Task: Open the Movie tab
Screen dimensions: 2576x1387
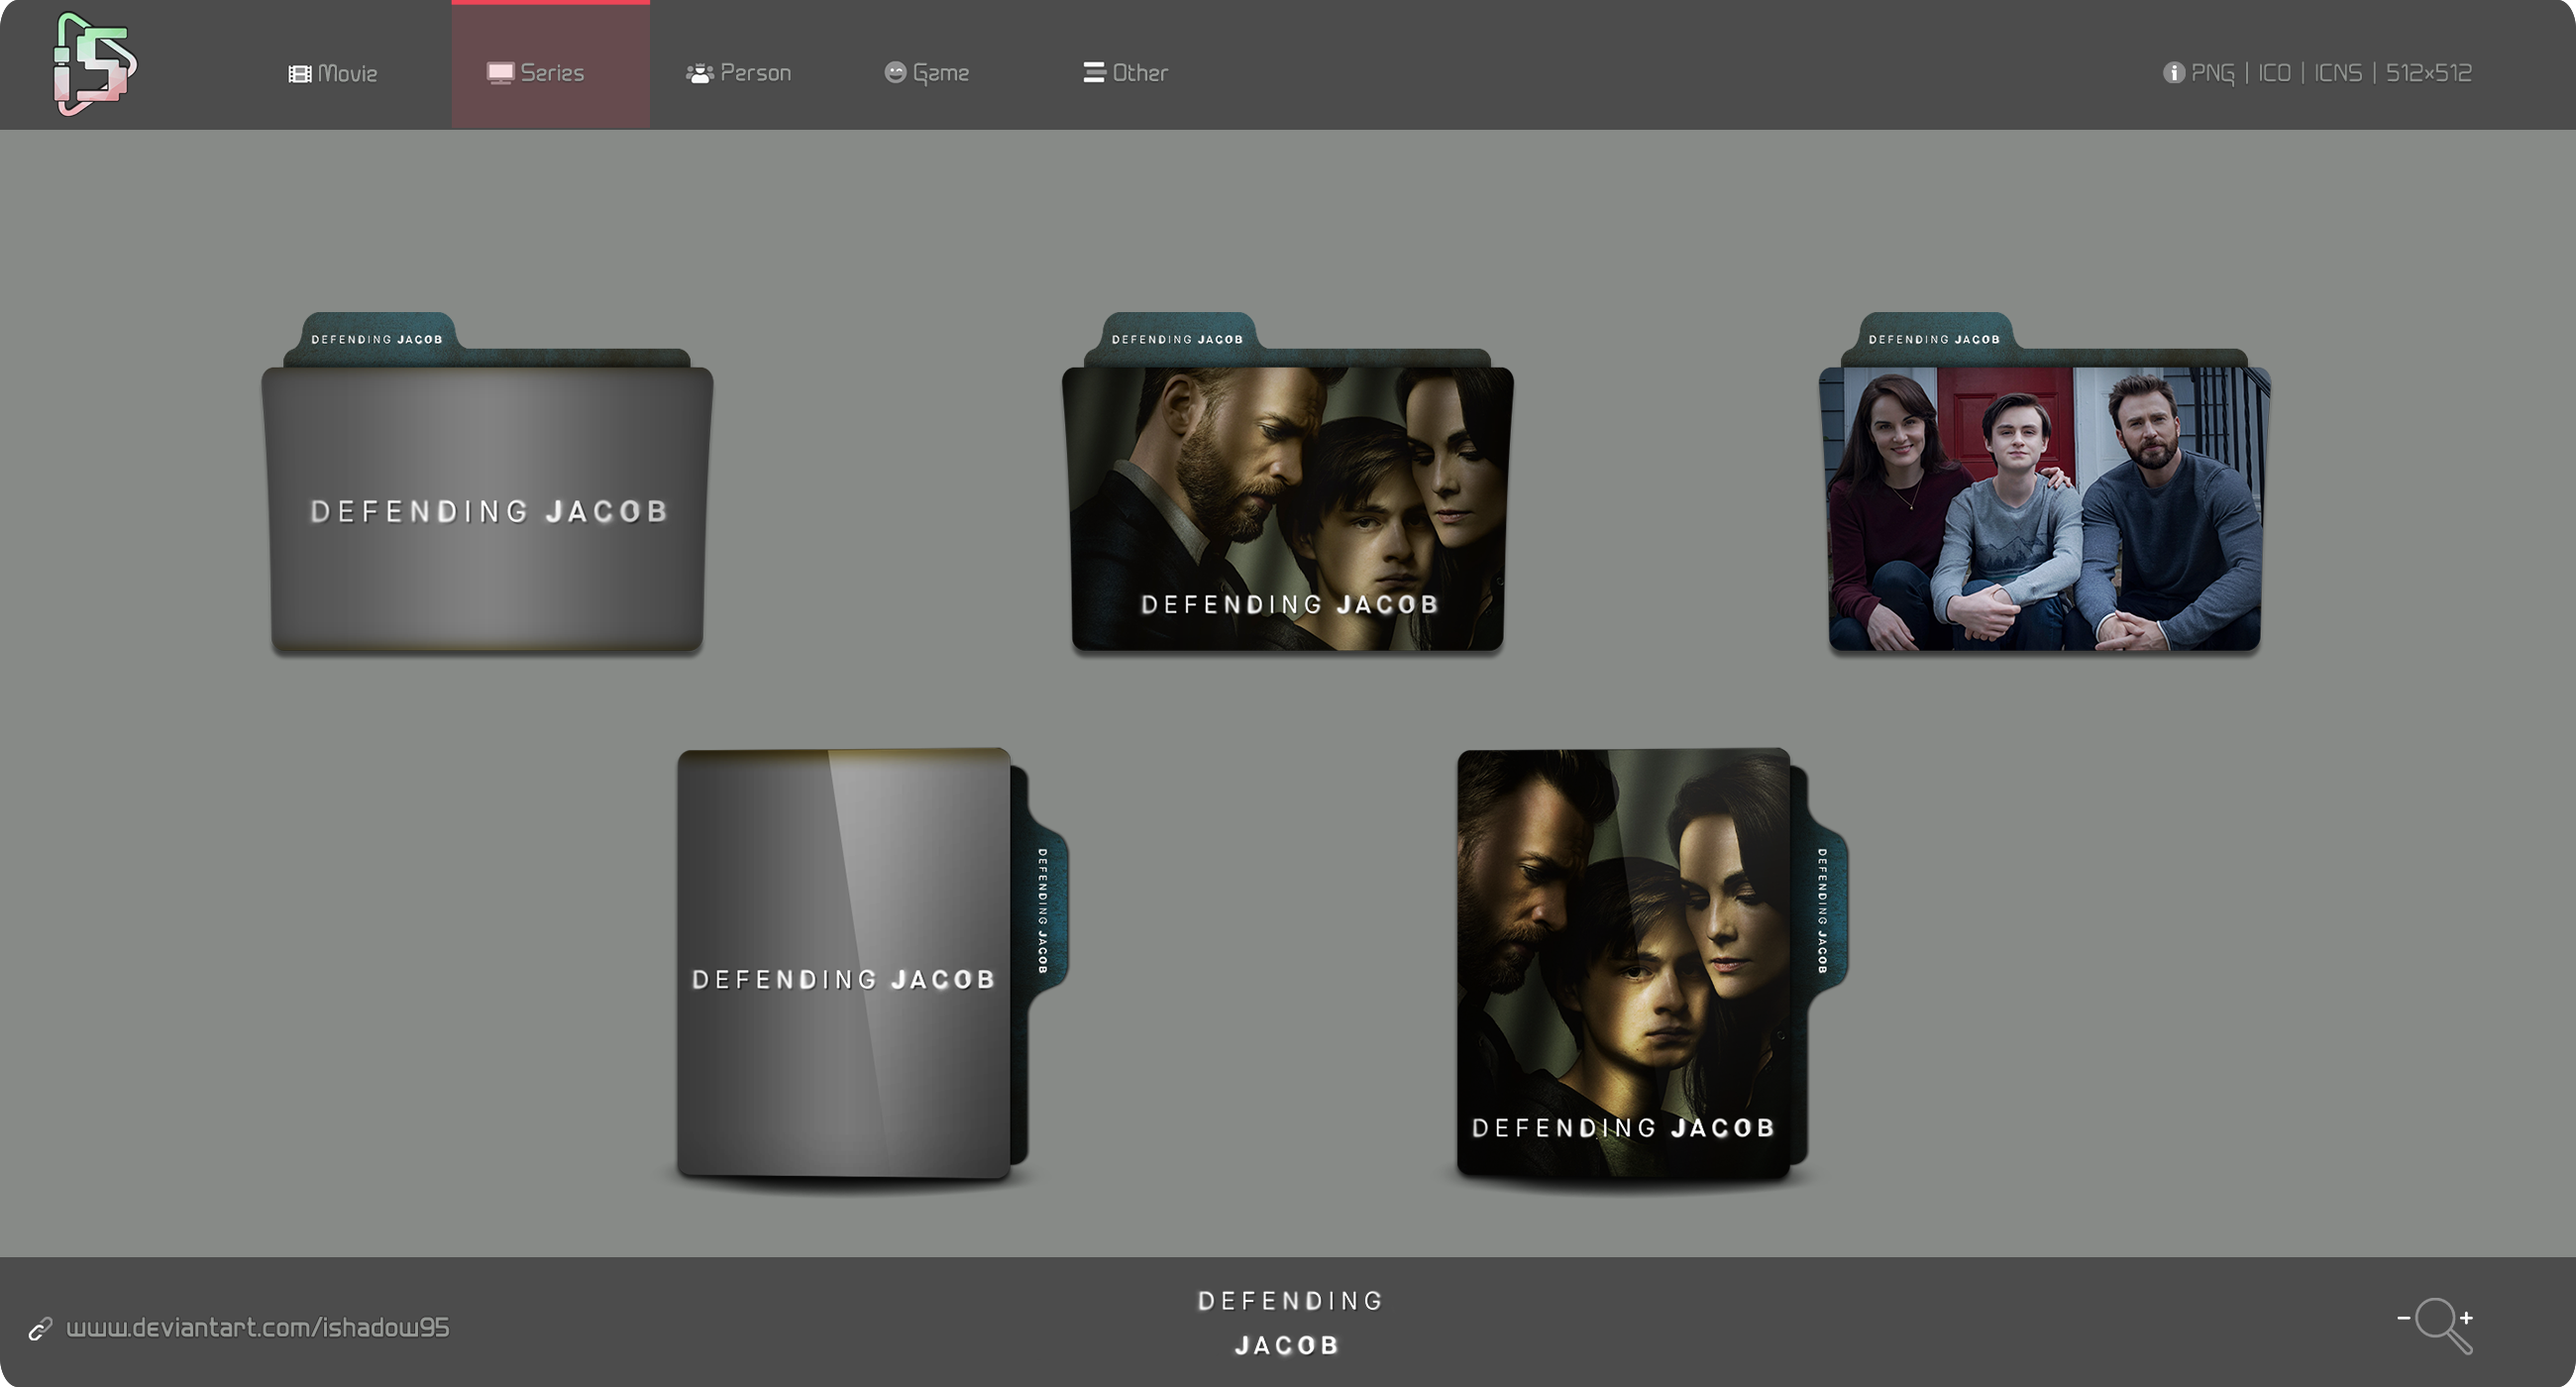Action: [x=333, y=73]
